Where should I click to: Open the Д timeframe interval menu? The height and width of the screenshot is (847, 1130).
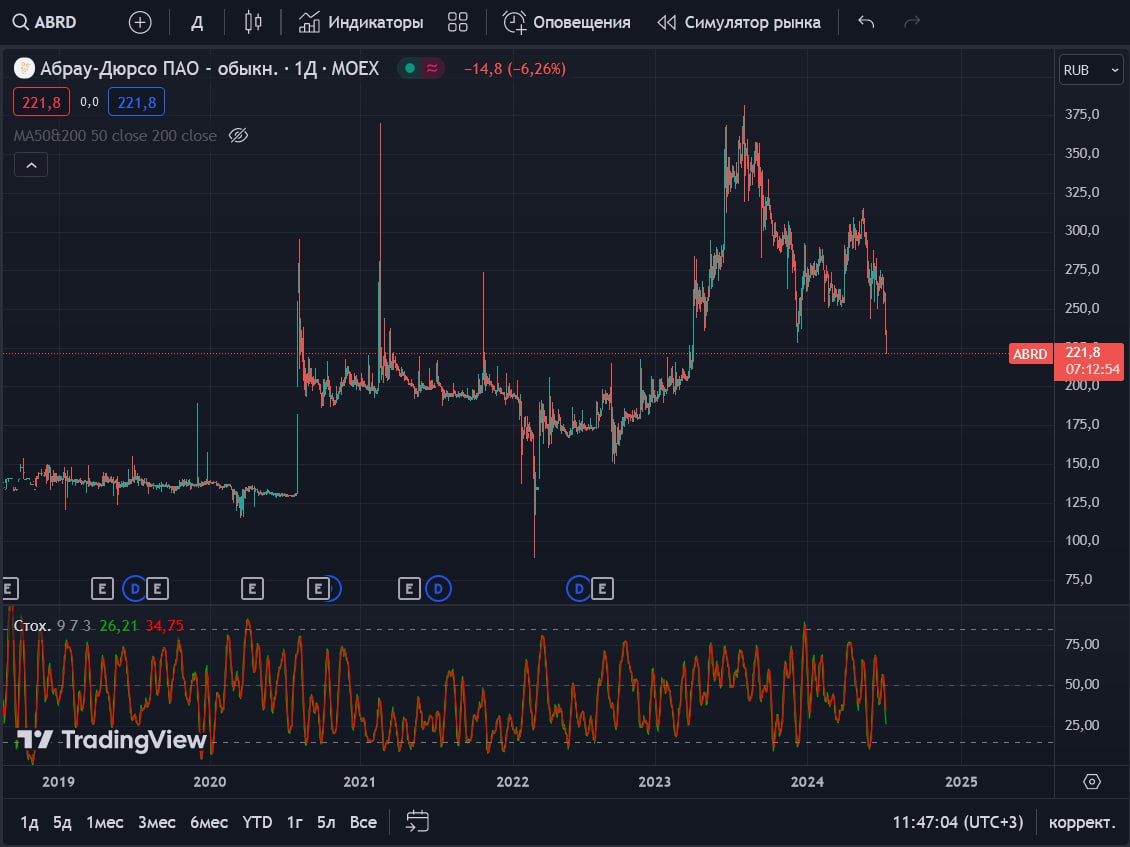tap(197, 22)
